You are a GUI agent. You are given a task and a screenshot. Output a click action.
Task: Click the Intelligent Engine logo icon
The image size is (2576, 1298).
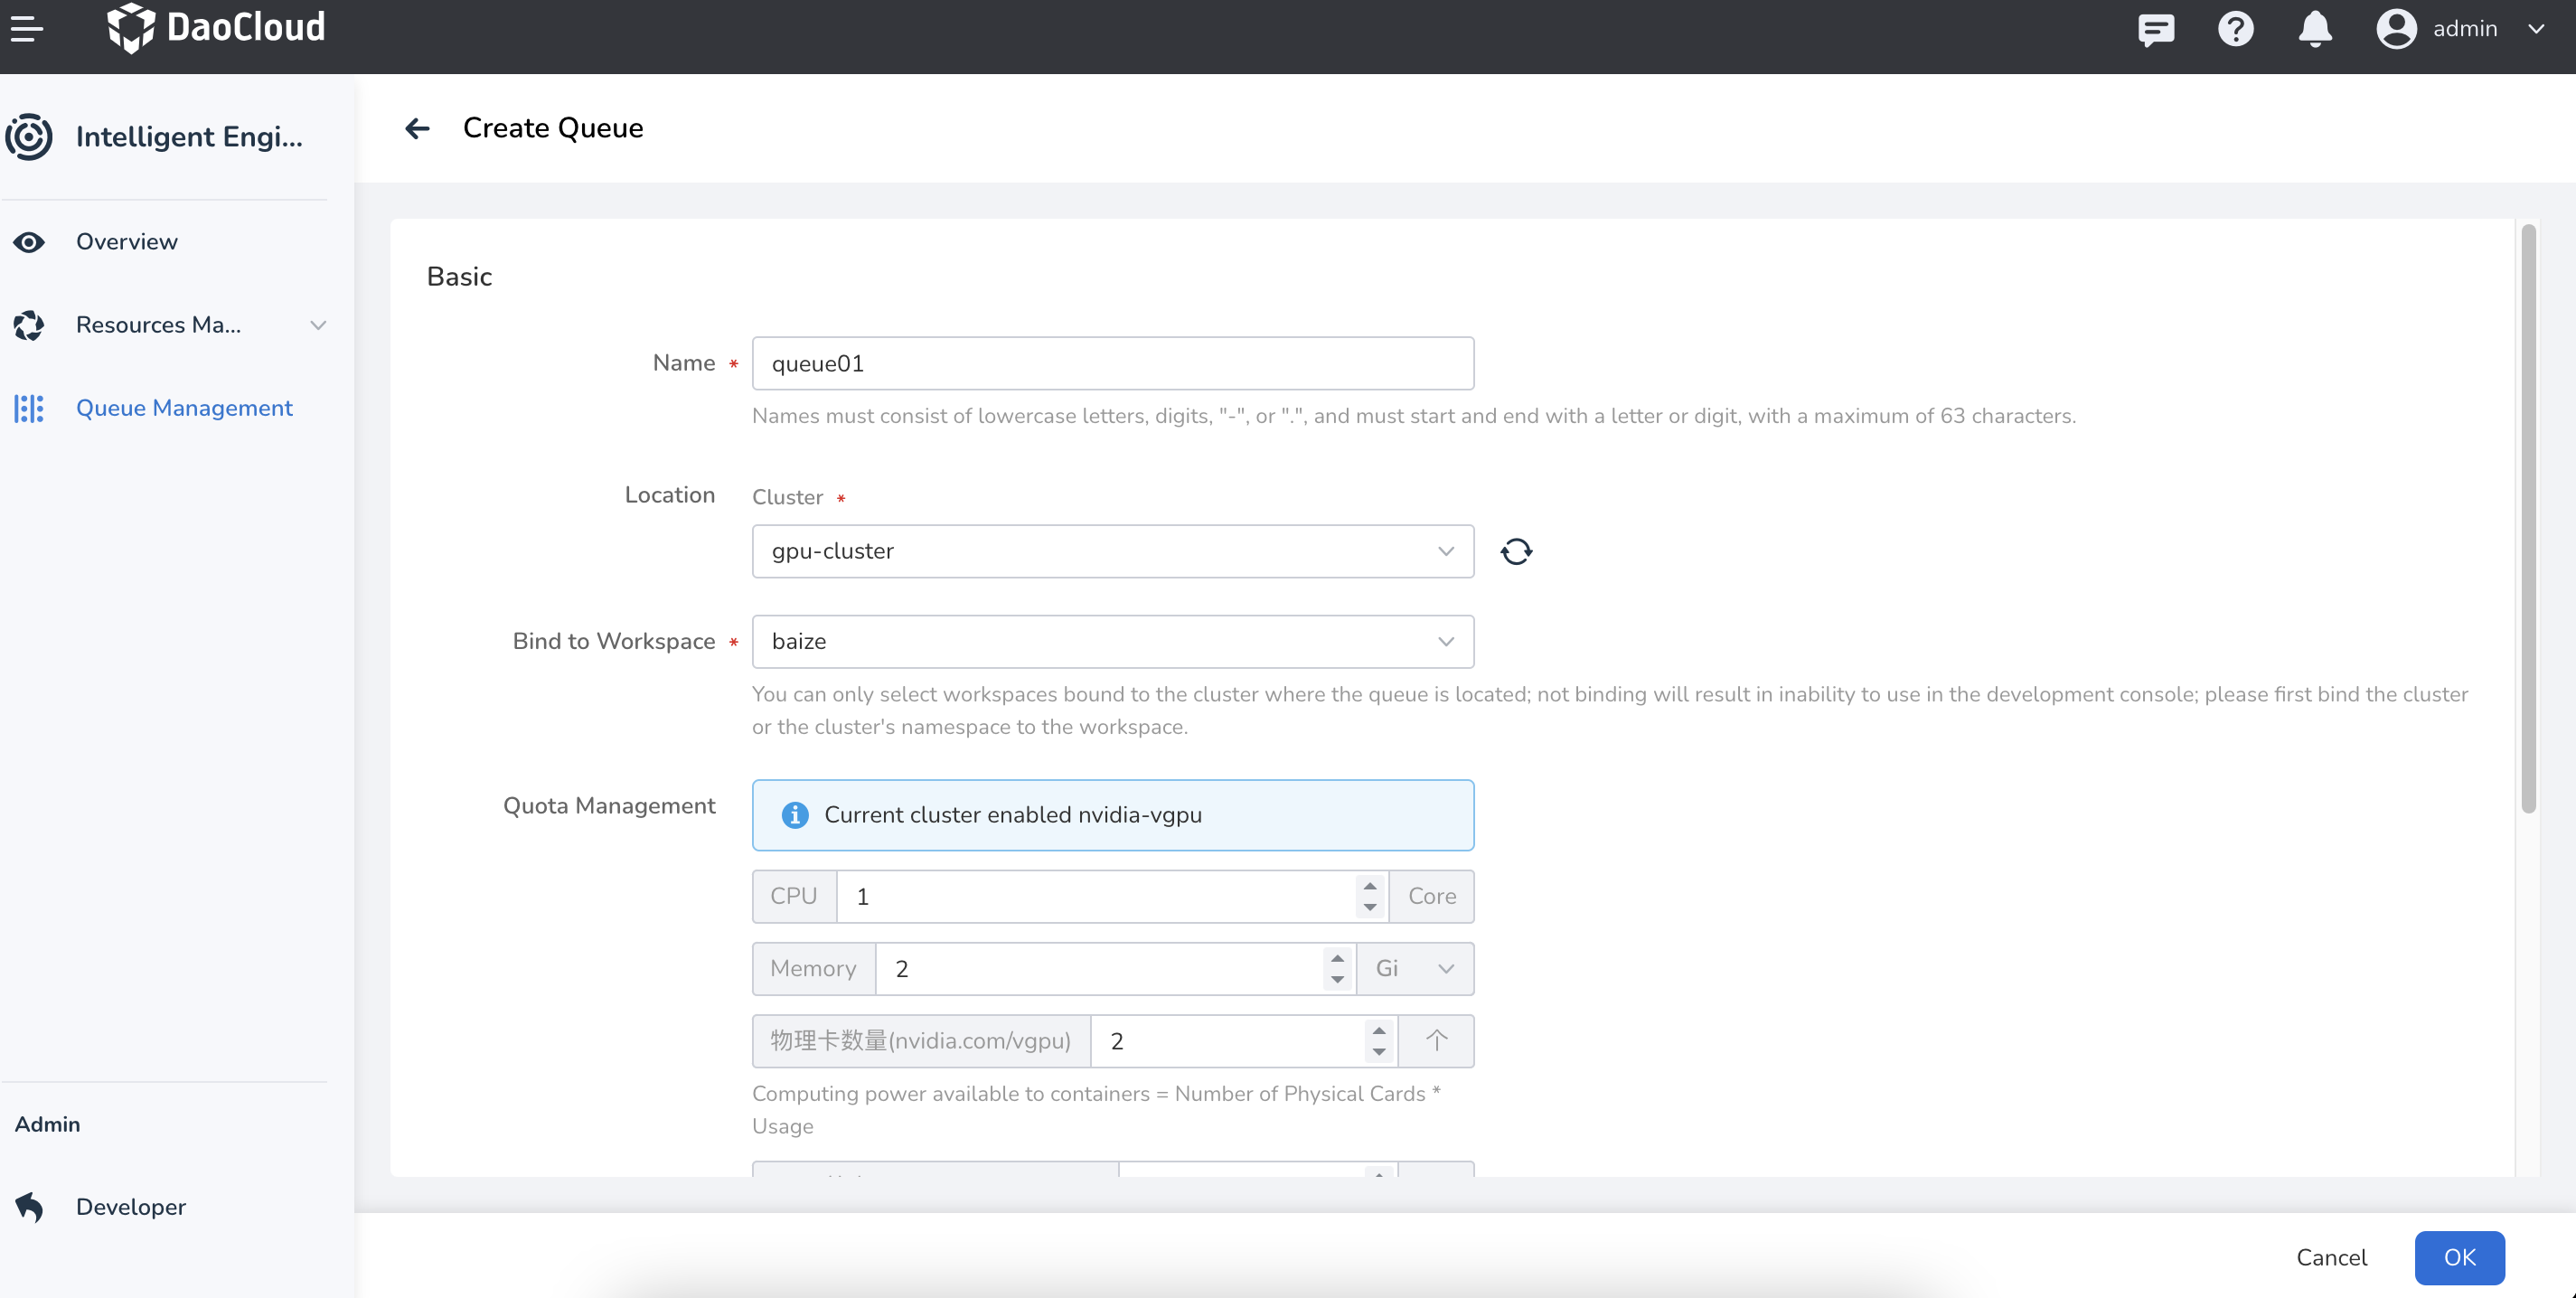[x=29, y=136]
